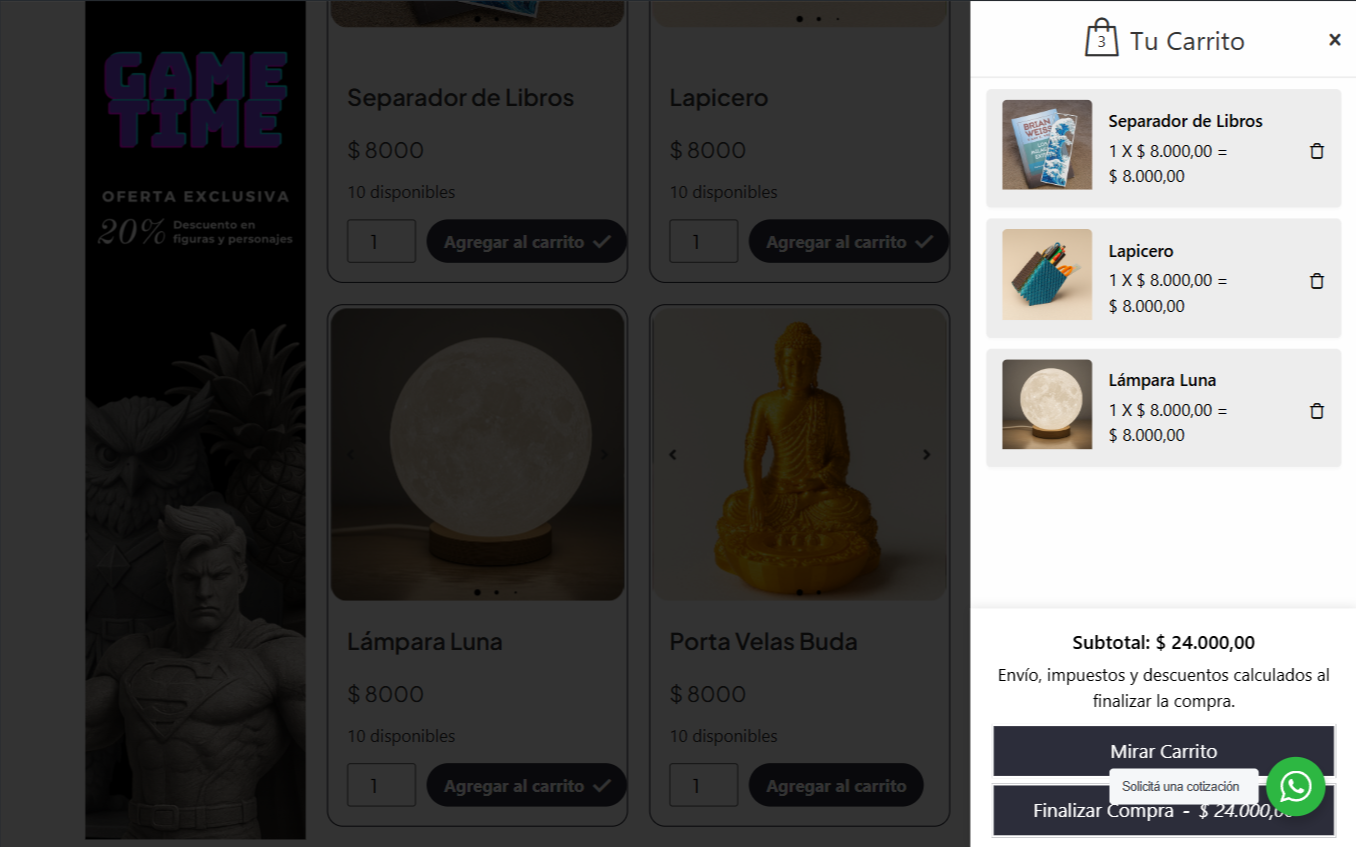The image size is (1356, 847).
Task: Click trash icon for Lámpara Luna
Action: (1317, 411)
